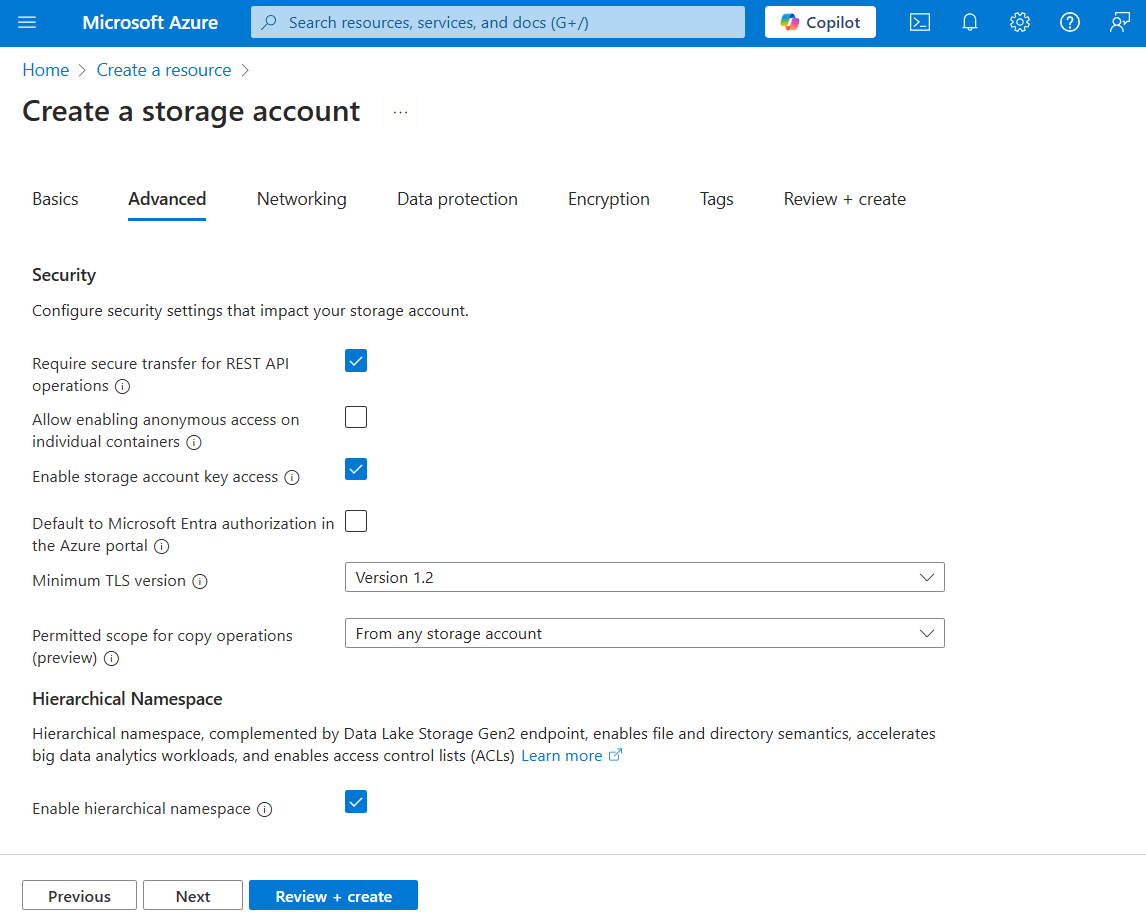Enable anonymous access on individual containers checkbox
Viewport: 1146px width, 922px height.
coord(356,417)
